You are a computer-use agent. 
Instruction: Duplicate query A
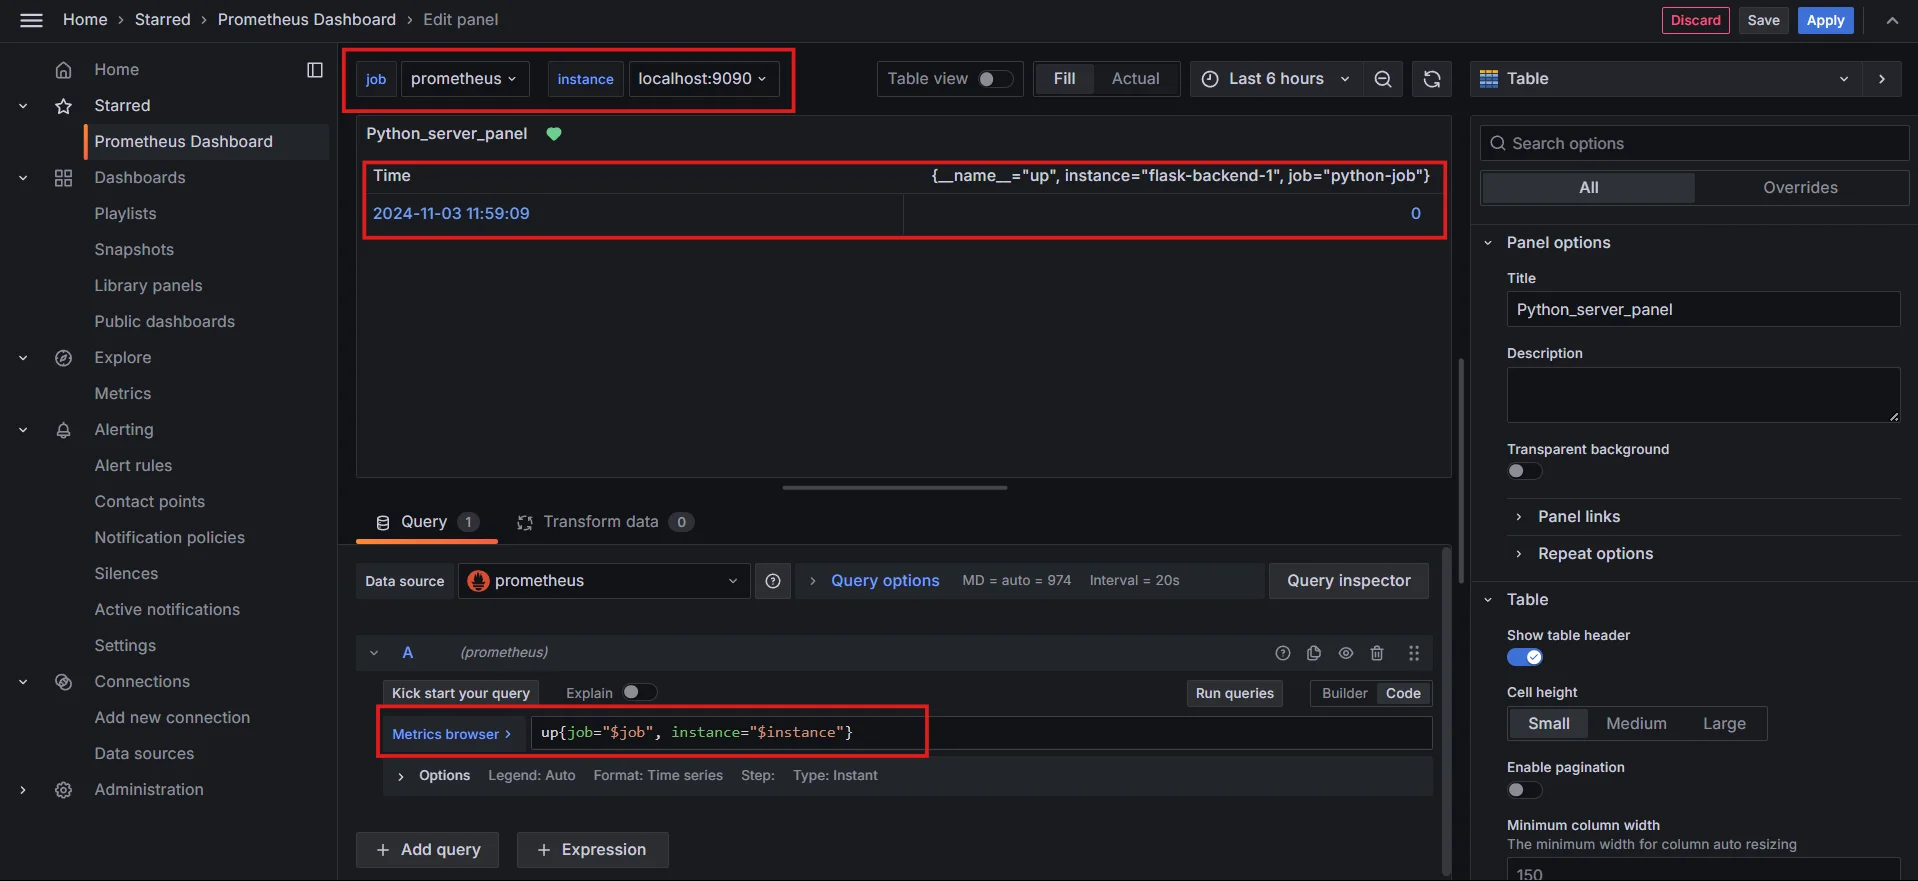tap(1314, 653)
